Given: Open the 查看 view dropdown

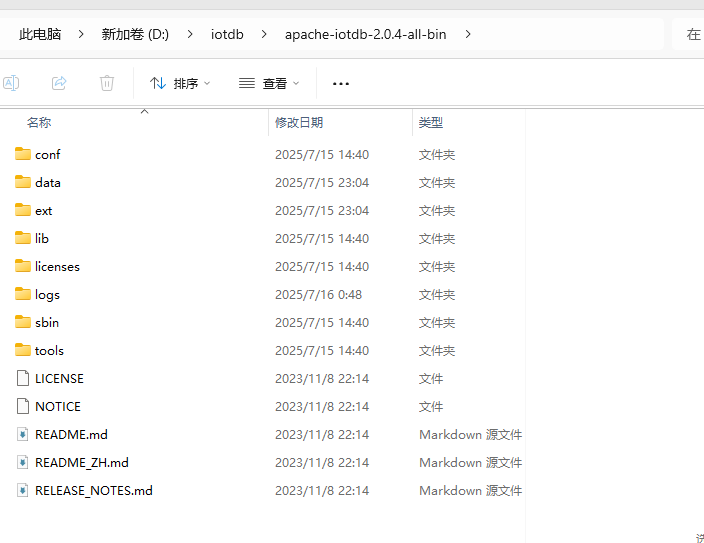Looking at the screenshot, I should 269,84.
